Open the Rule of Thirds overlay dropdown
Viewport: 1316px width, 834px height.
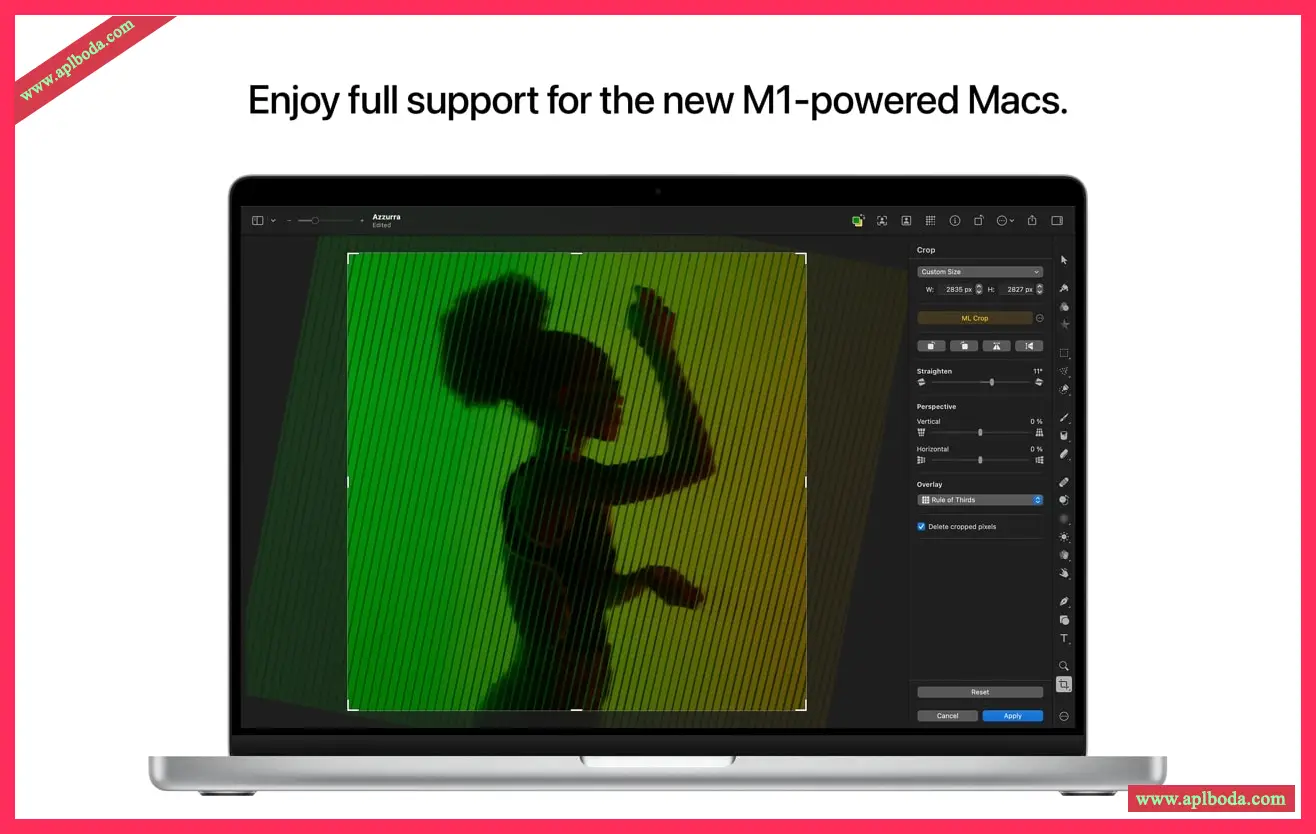979,500
